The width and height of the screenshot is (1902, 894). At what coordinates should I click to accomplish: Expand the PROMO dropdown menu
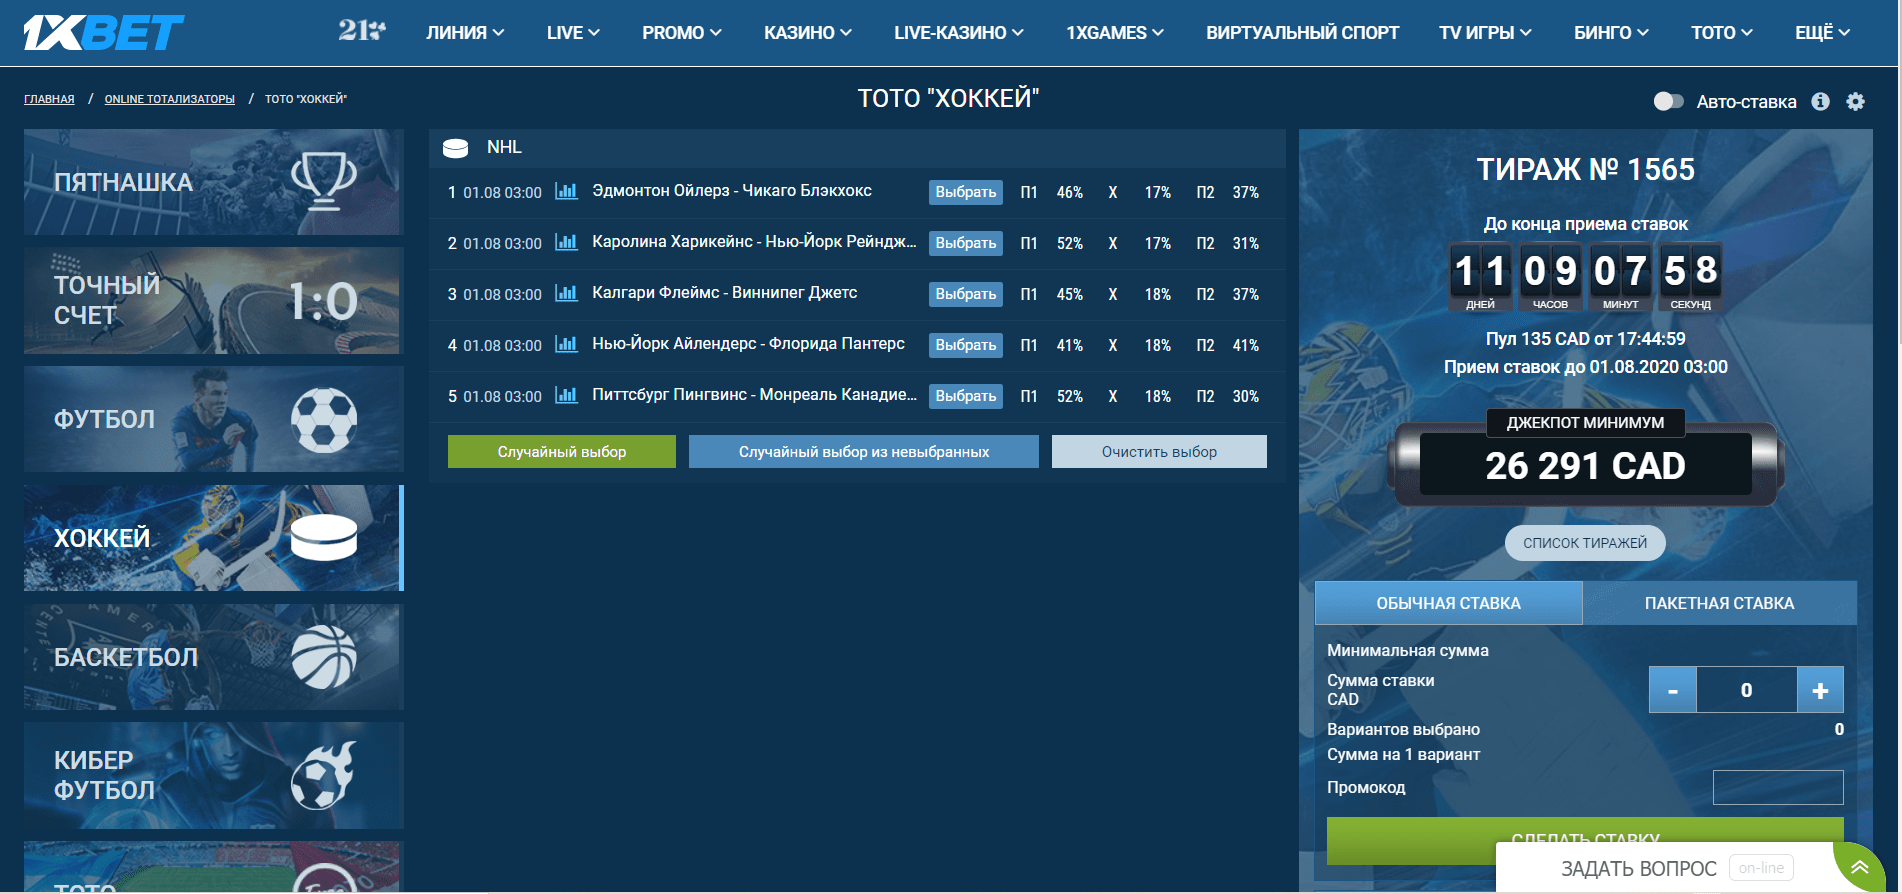point(682,33)
